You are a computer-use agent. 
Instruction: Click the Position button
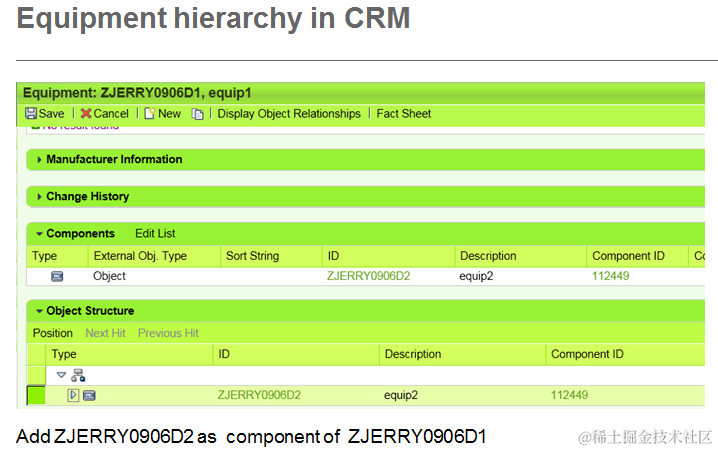point(53,333)
